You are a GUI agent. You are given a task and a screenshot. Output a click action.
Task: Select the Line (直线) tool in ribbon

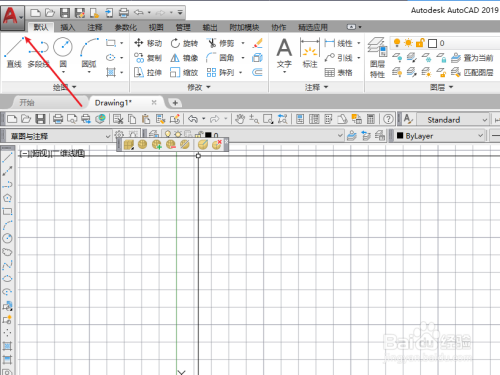(14, 53)
